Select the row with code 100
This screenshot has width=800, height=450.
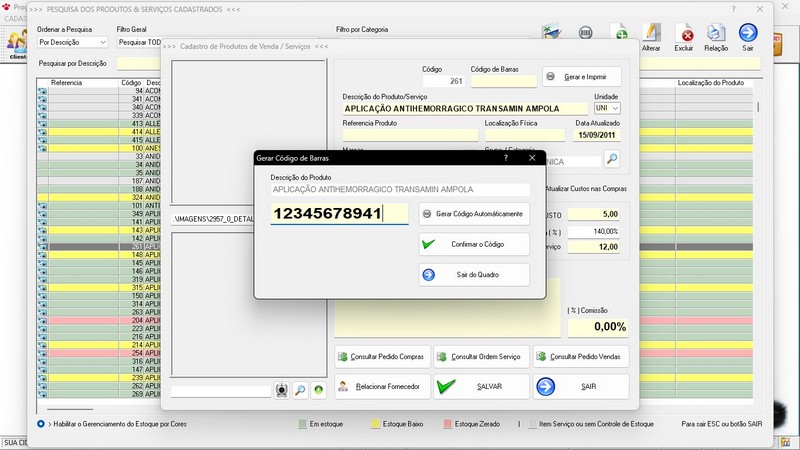click(99, 148)
